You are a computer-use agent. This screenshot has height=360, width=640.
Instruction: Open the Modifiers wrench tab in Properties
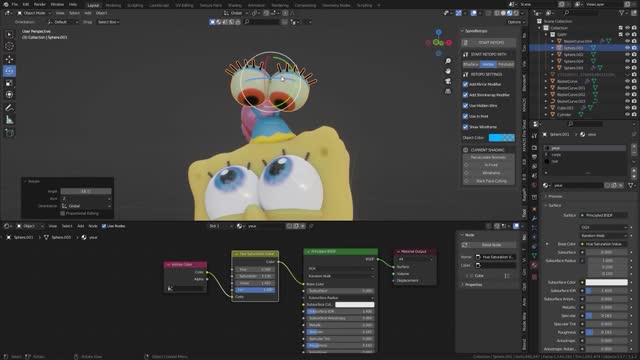tap(534, 219)
